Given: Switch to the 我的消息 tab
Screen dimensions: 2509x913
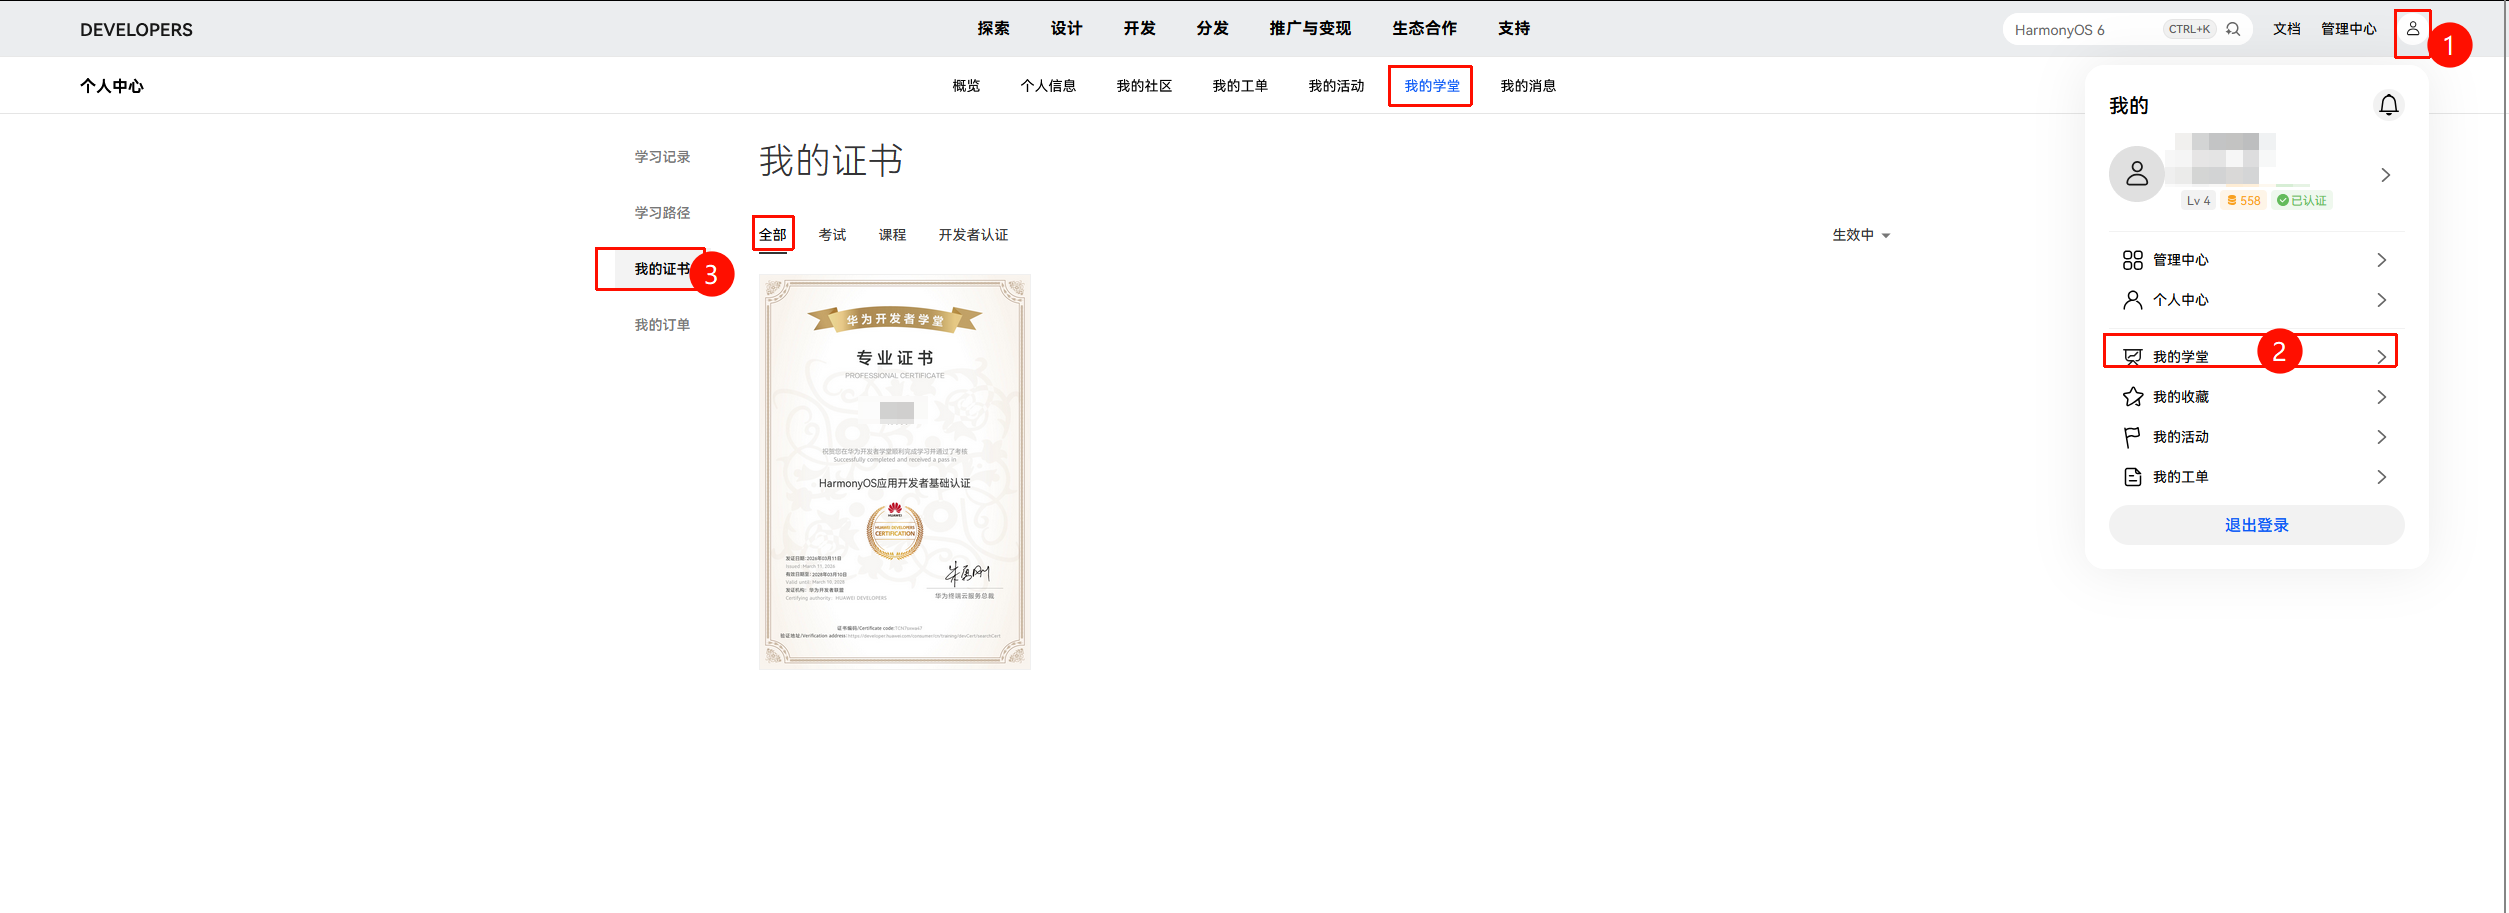Looking at the screenshot, I should pos(1528,86).
